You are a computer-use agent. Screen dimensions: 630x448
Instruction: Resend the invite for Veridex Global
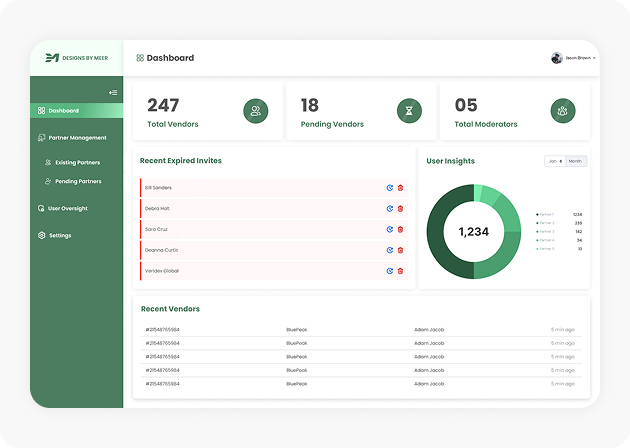(x=389, y=271)
